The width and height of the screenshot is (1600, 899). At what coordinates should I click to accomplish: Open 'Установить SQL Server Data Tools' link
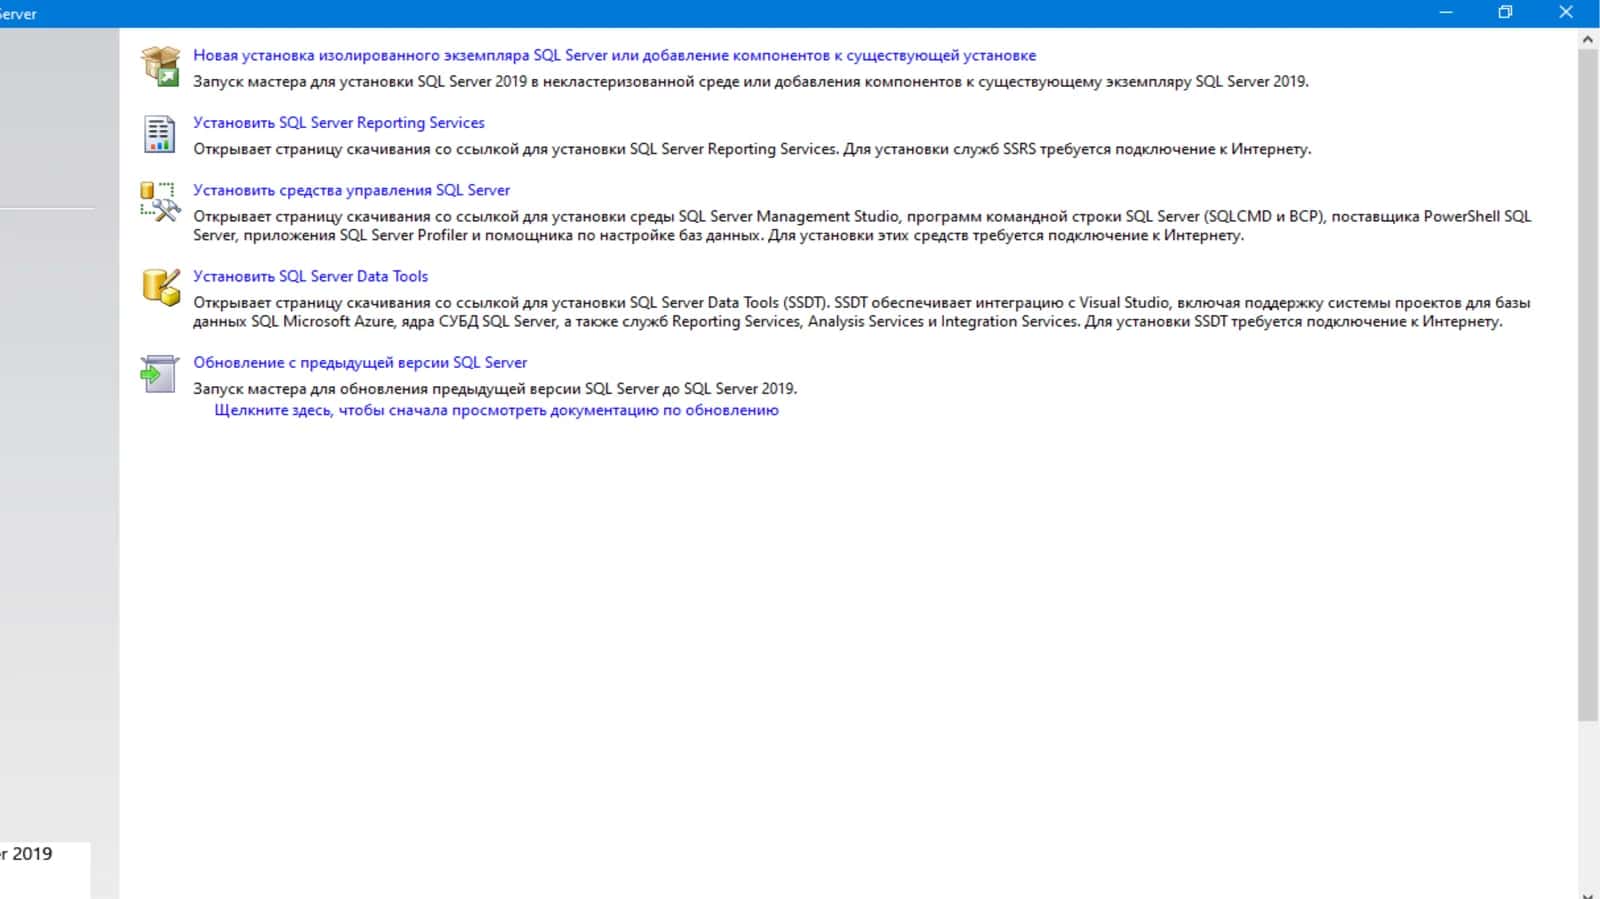point(310,276)
